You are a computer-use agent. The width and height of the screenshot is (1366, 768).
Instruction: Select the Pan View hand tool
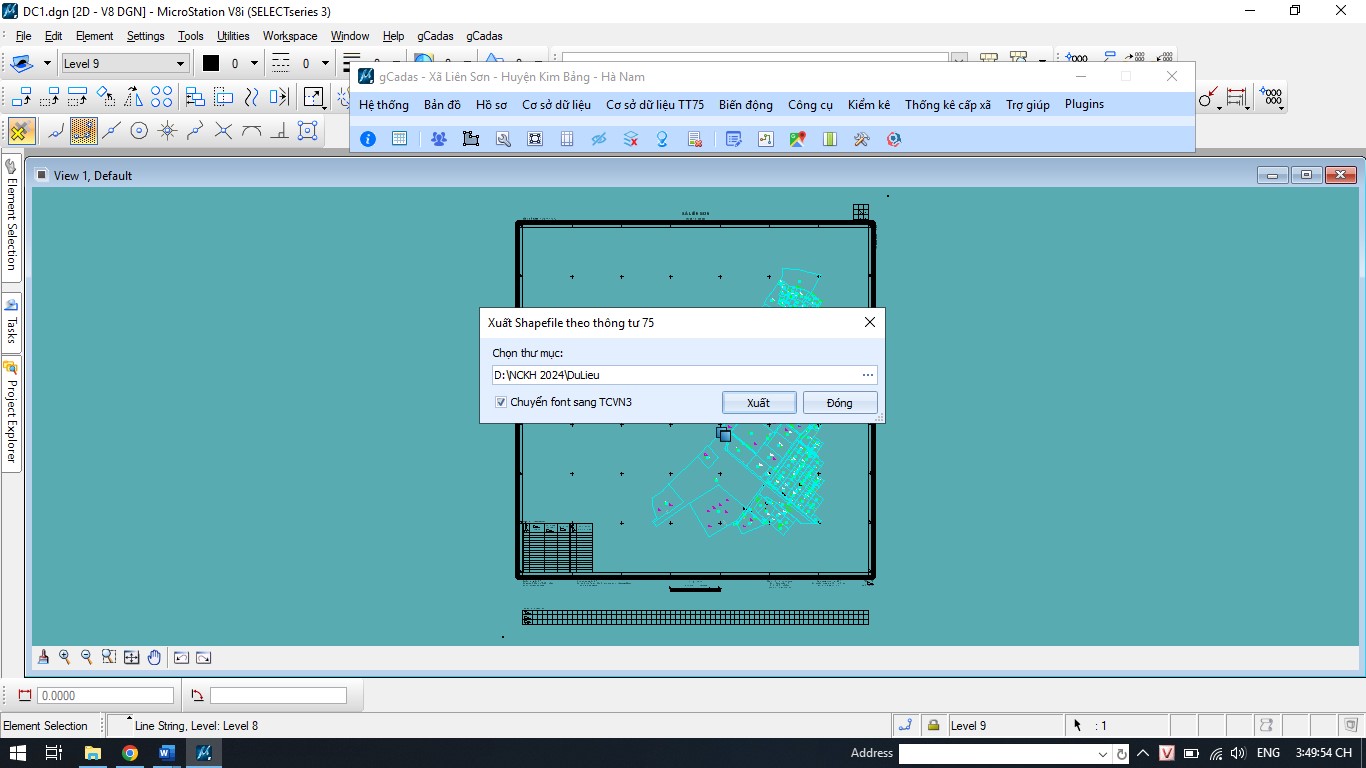154,657
